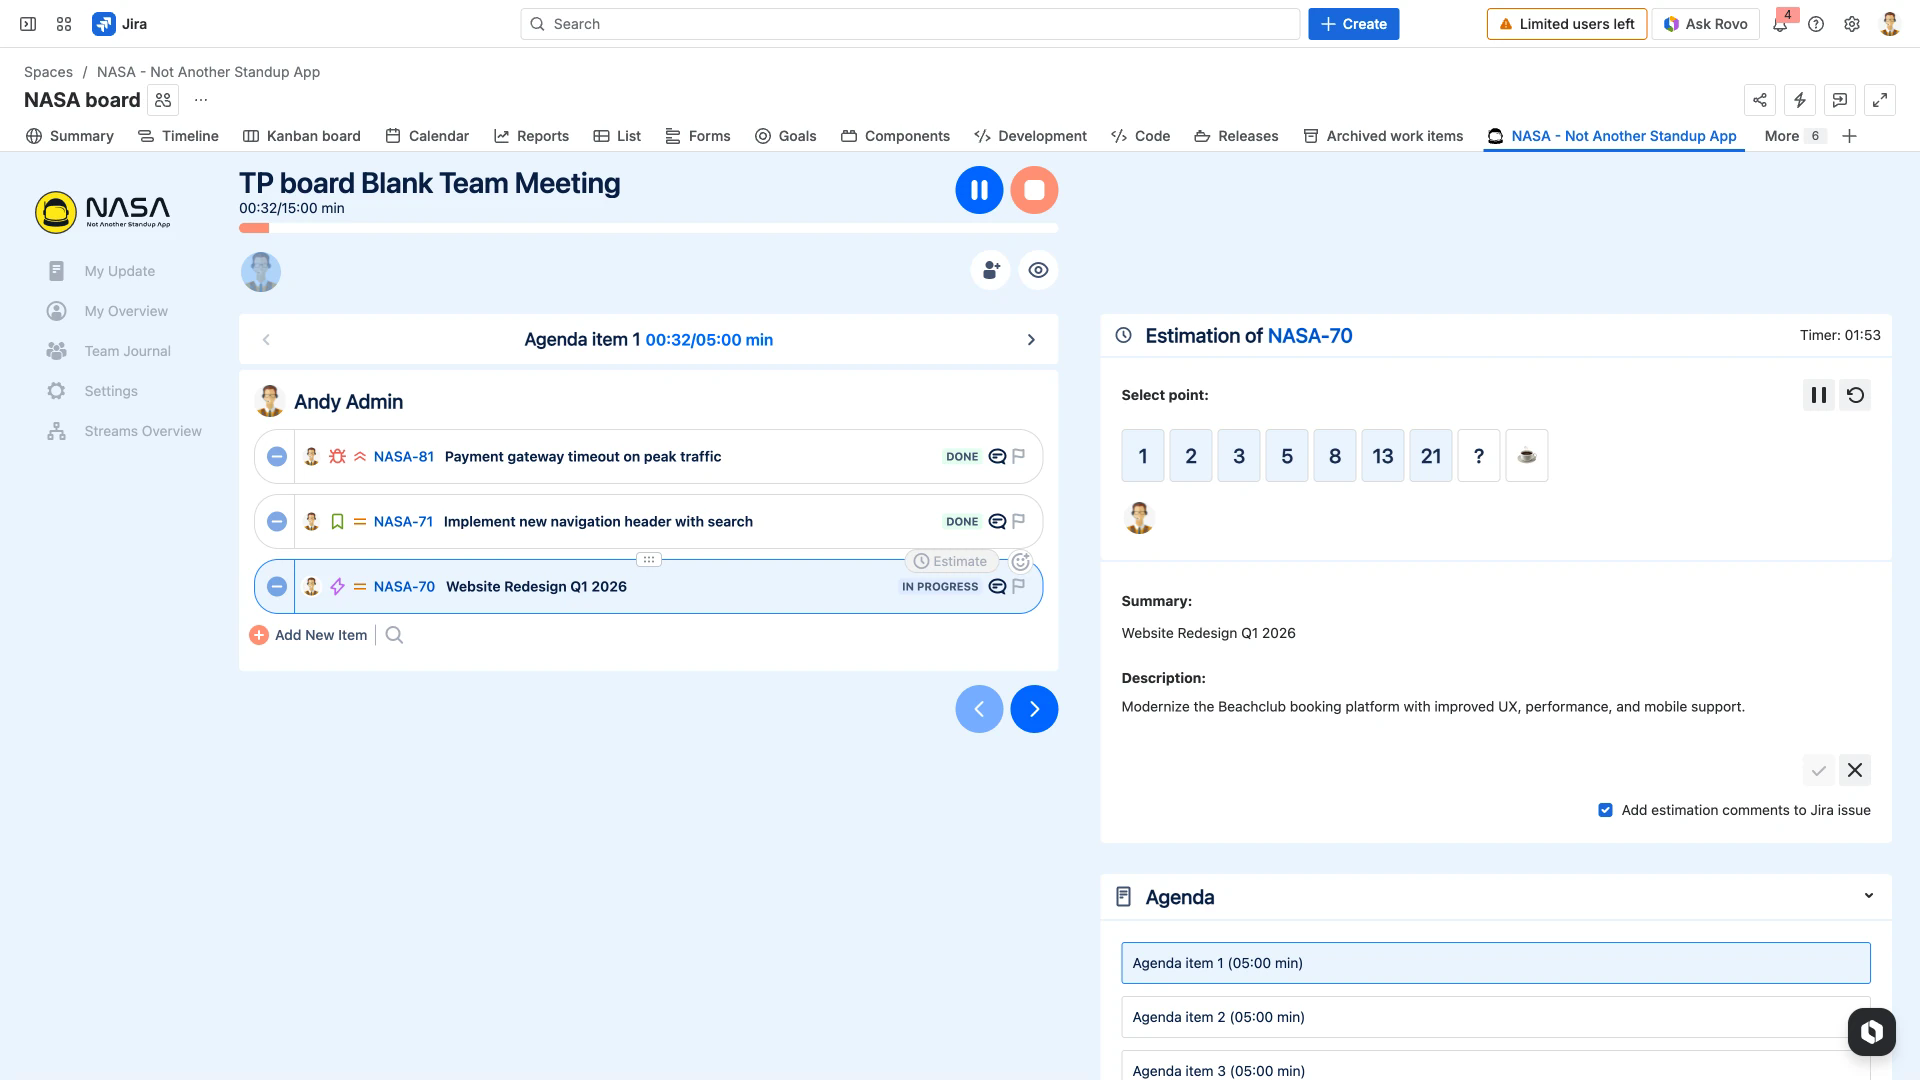This screenshot has width=1920, height=1080.
Task: Pause the estimation timer
Action: pyautogui.click(x=1818, y=395)
